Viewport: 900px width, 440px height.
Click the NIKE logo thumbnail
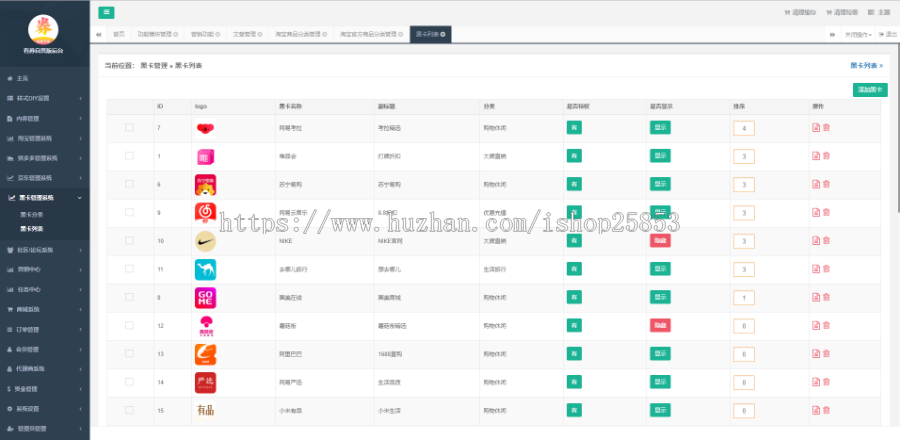(205, 241)
